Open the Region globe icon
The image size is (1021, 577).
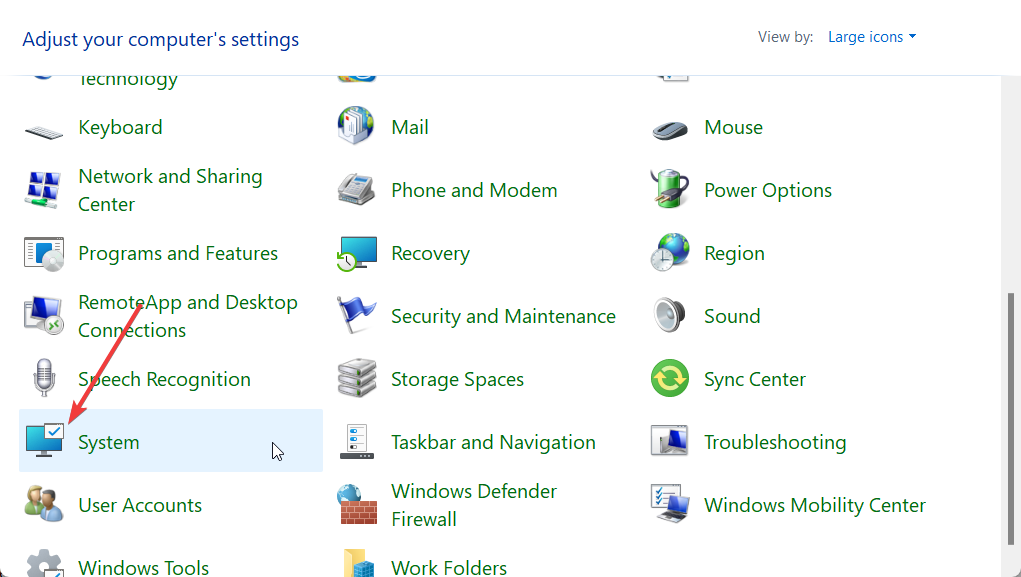point(669,254)
